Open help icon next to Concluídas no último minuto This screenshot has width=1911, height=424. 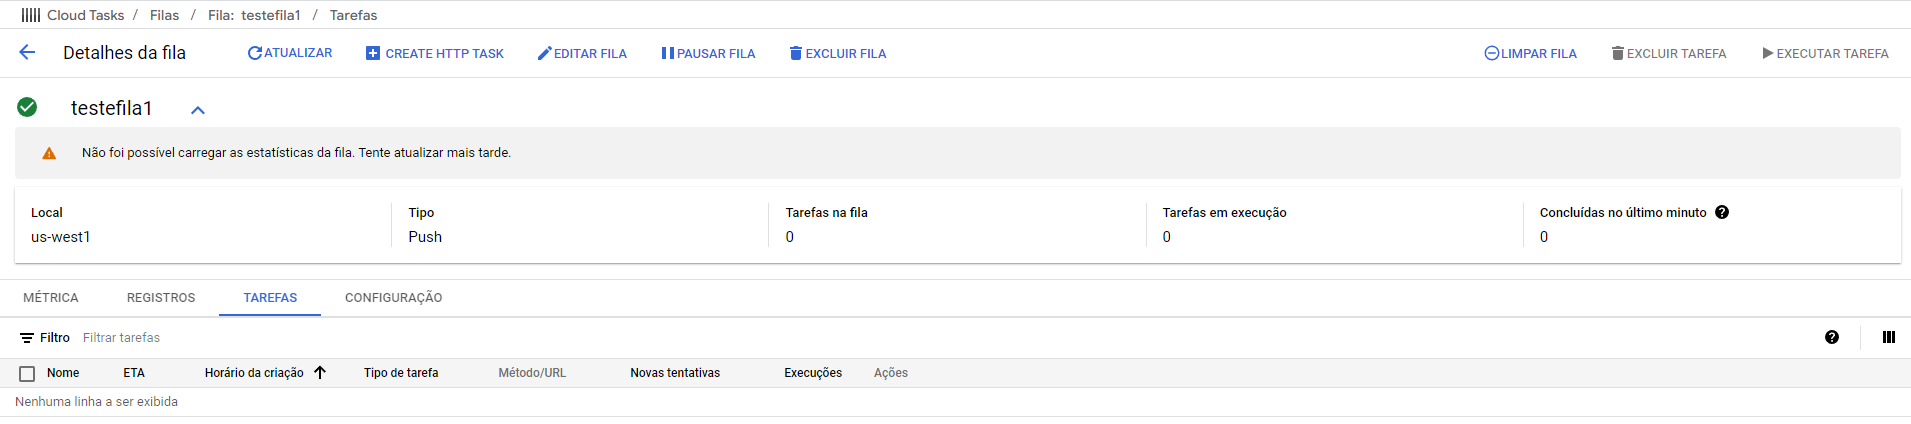(1722, 212)
